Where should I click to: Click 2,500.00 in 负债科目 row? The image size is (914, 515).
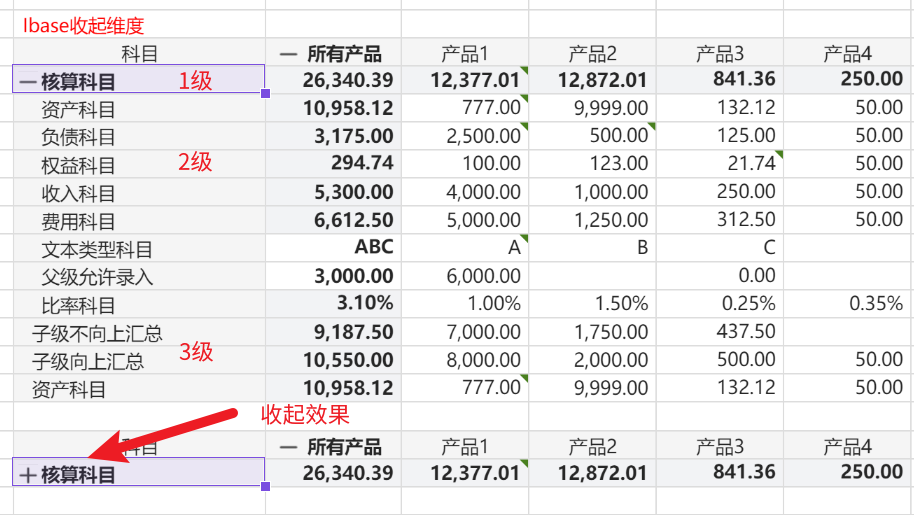coord(483,136)
